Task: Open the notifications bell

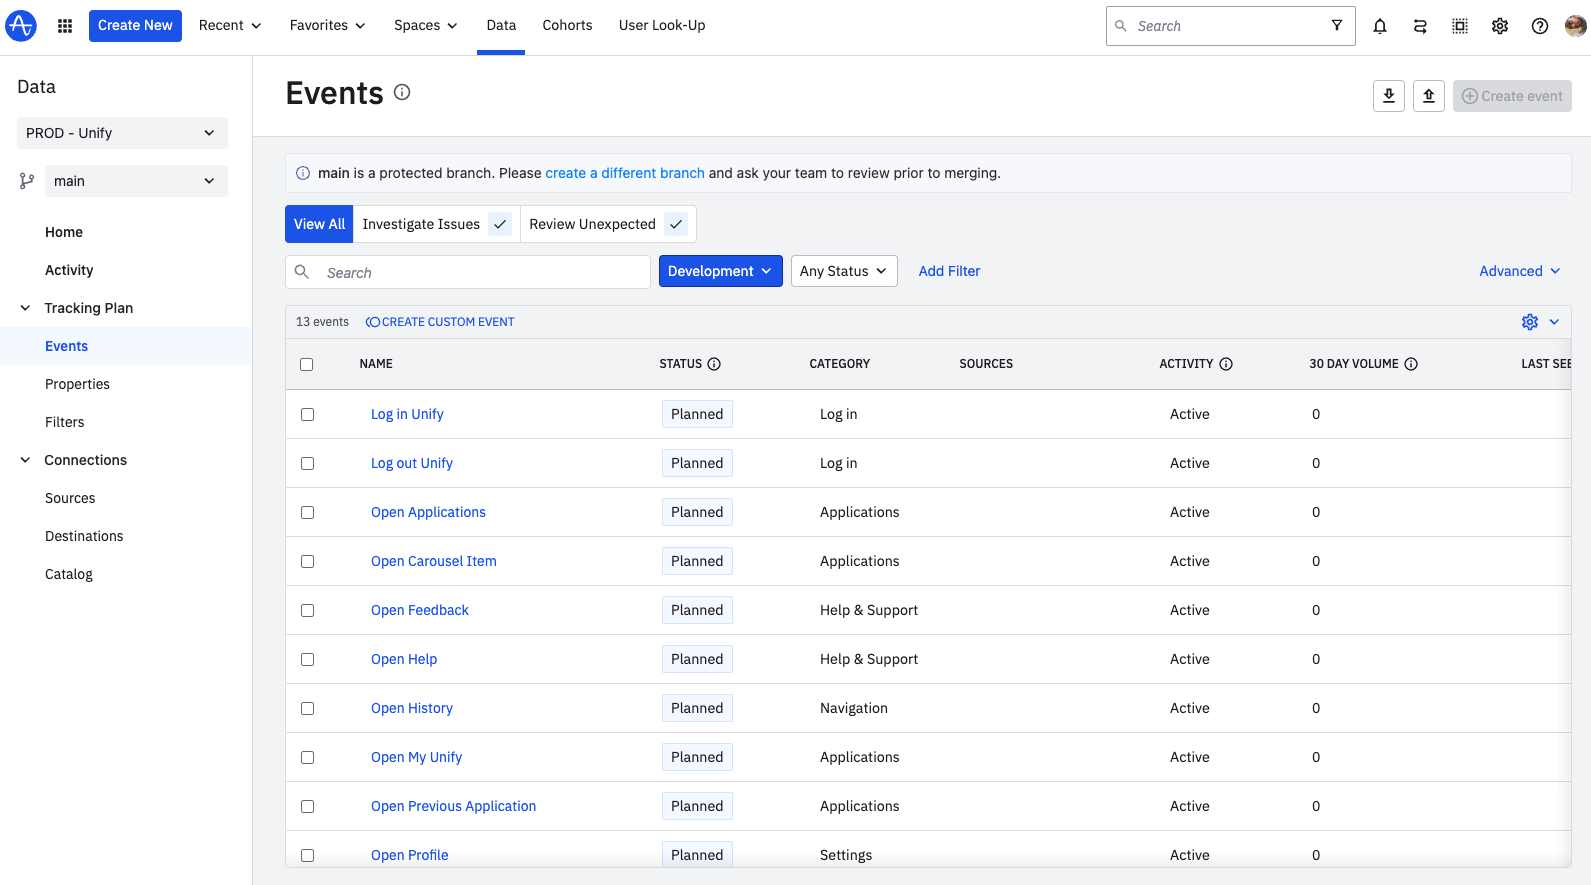Action: point(1380,26)
